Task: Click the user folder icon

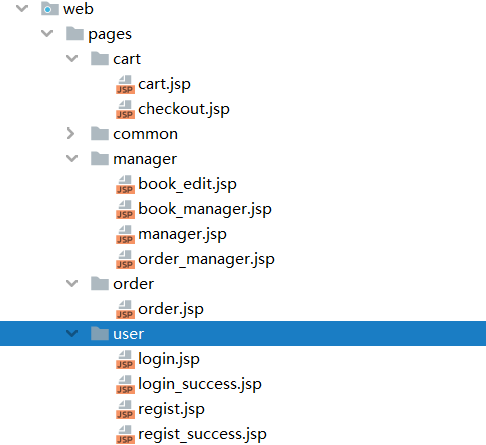Action: (100, 333)
